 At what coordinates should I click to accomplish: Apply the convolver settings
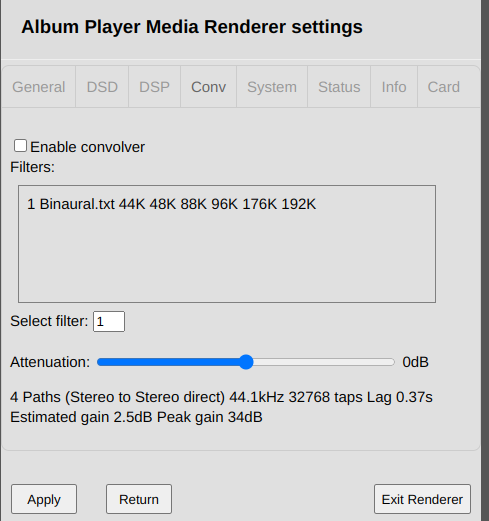click(44, 499)
